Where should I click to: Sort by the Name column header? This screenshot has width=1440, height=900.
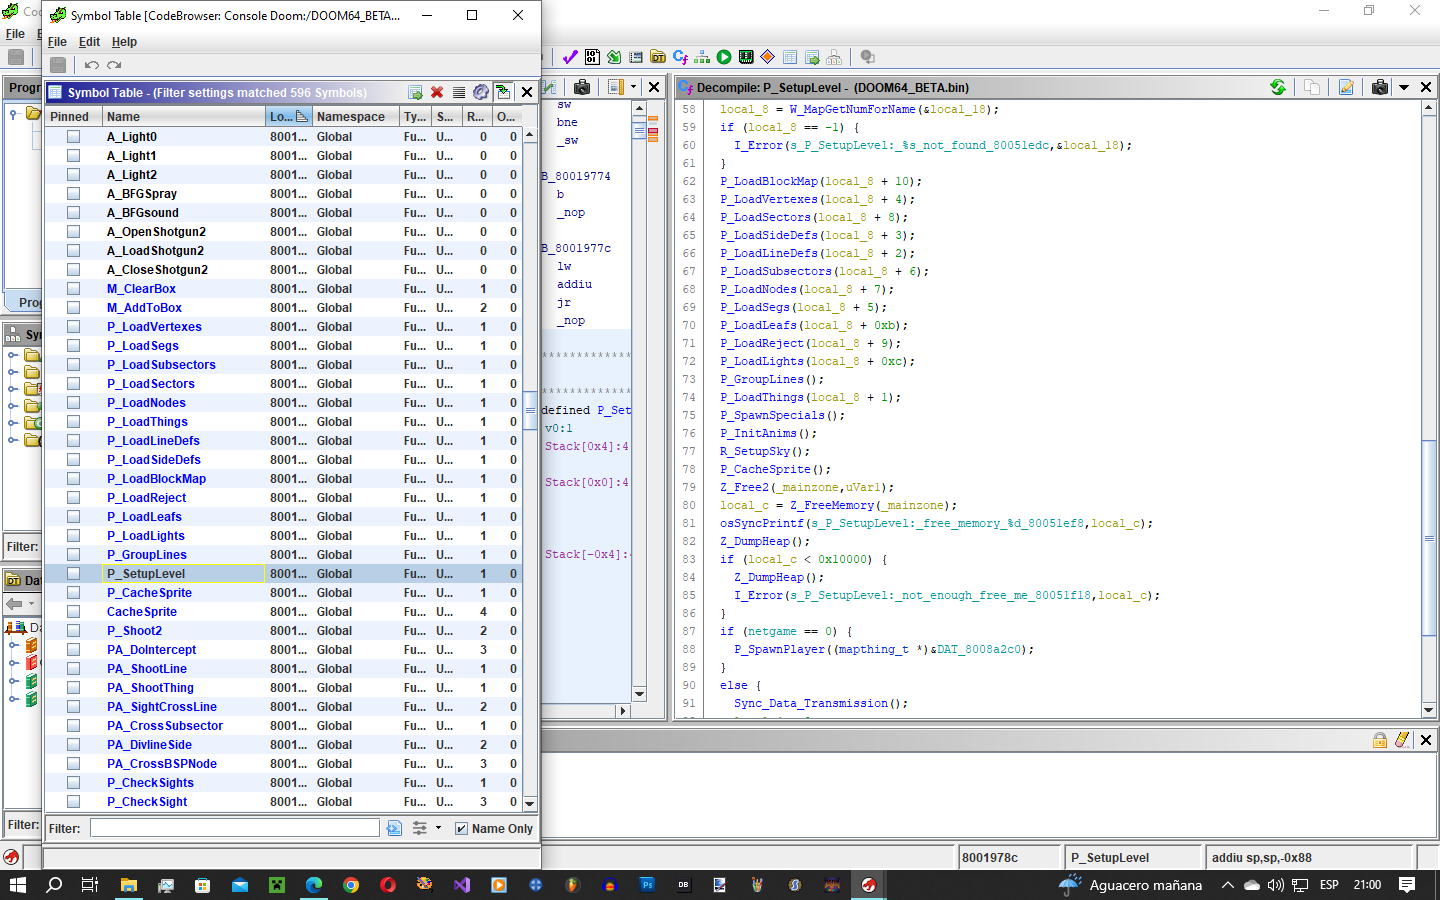pyautogui.click(x=184, y=117)
